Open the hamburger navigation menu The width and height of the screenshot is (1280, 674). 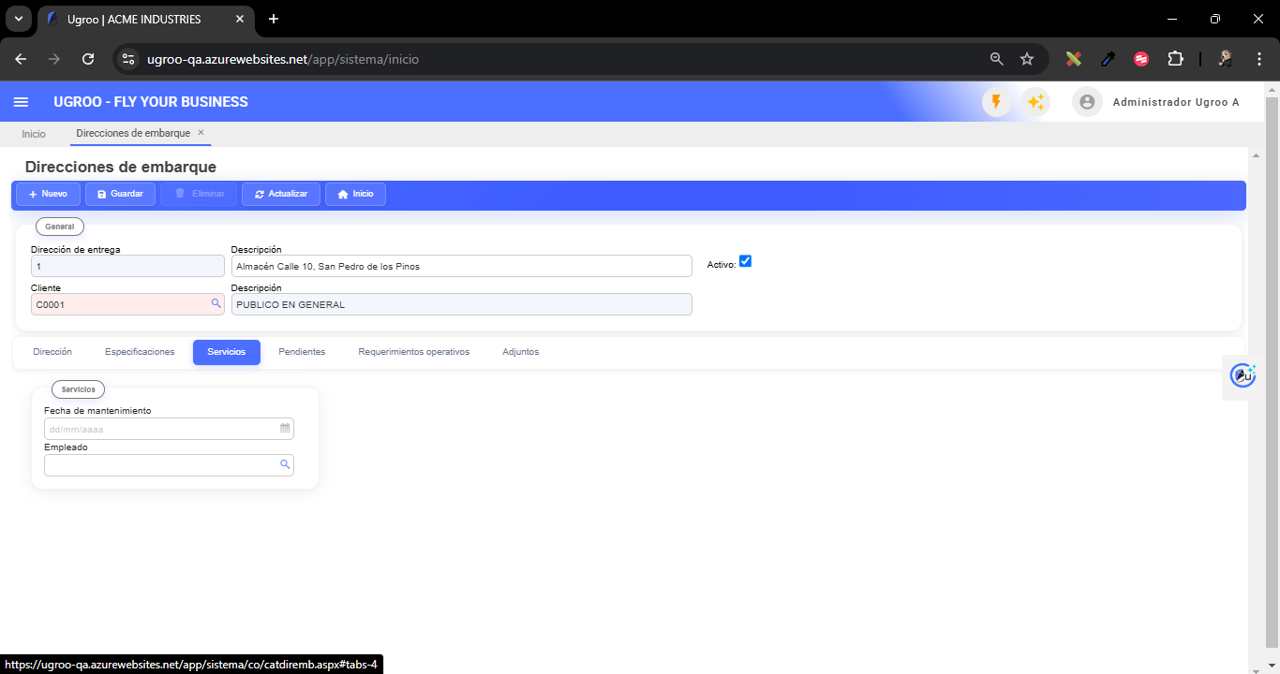click(21, 102)
